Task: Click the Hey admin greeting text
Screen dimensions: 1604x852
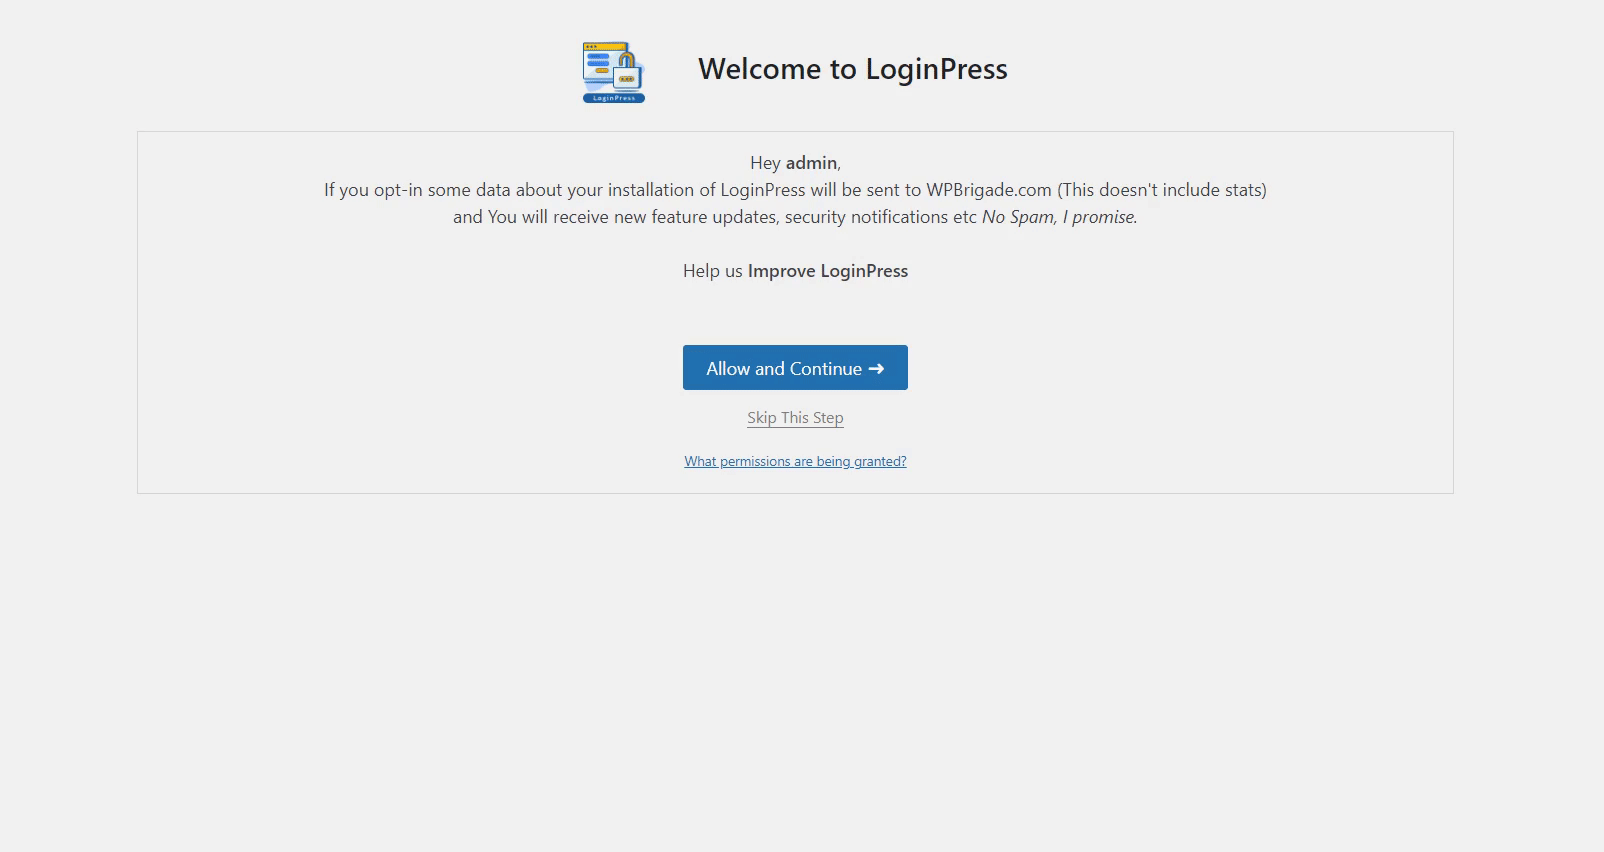Action: (795, 163)
